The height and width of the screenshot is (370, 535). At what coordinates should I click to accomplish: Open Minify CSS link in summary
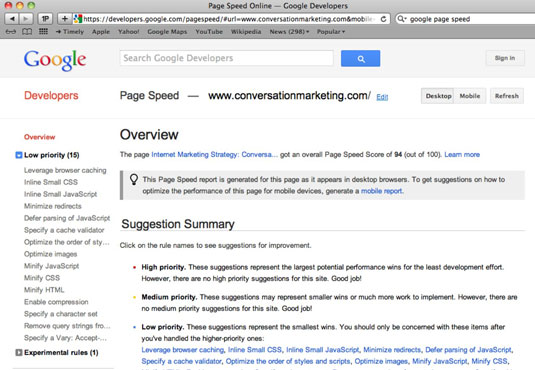pyautogui.click(x=489, y=361)
